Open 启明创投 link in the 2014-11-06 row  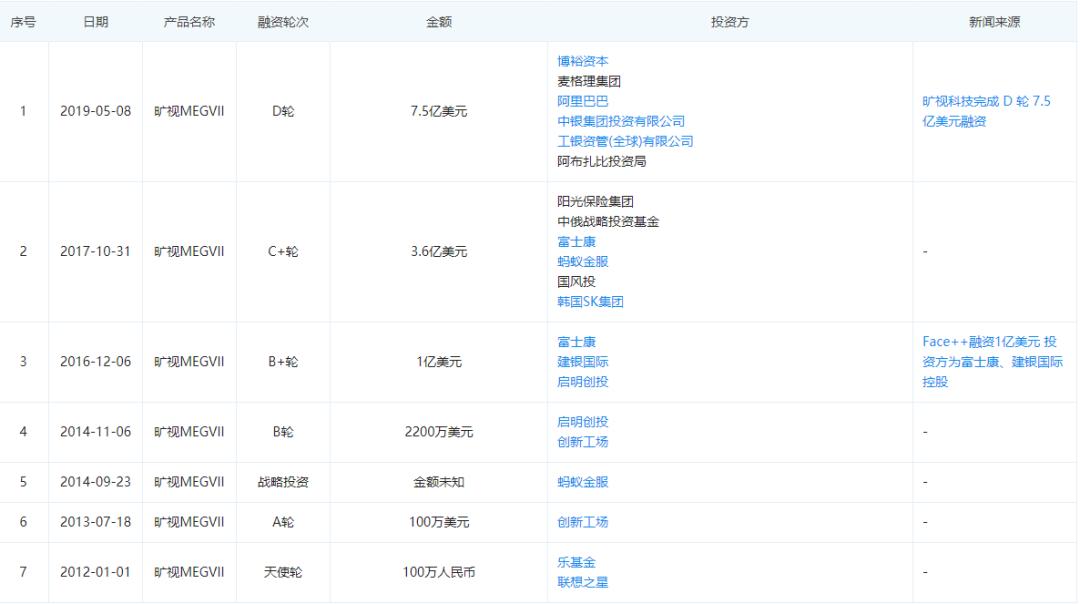click(582, 421)
